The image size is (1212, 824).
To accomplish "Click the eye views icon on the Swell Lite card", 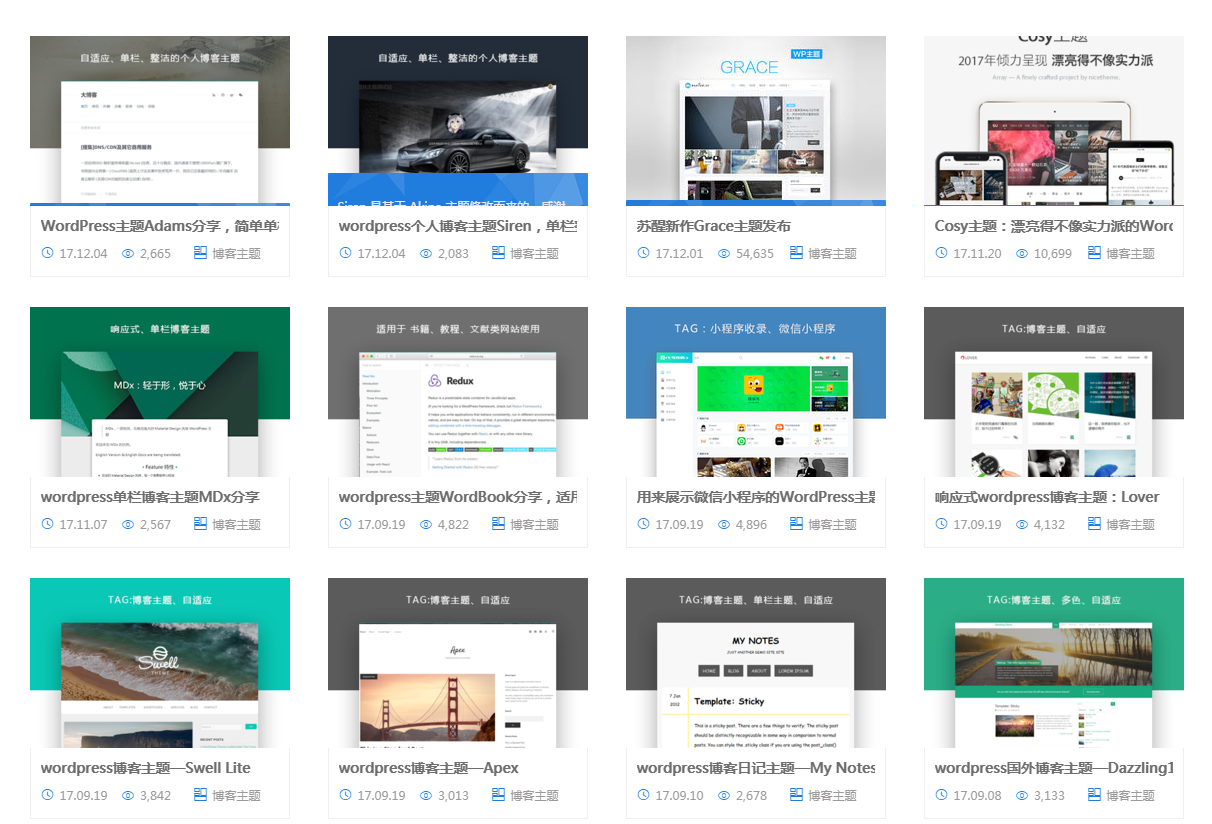I will pos(128,795).
